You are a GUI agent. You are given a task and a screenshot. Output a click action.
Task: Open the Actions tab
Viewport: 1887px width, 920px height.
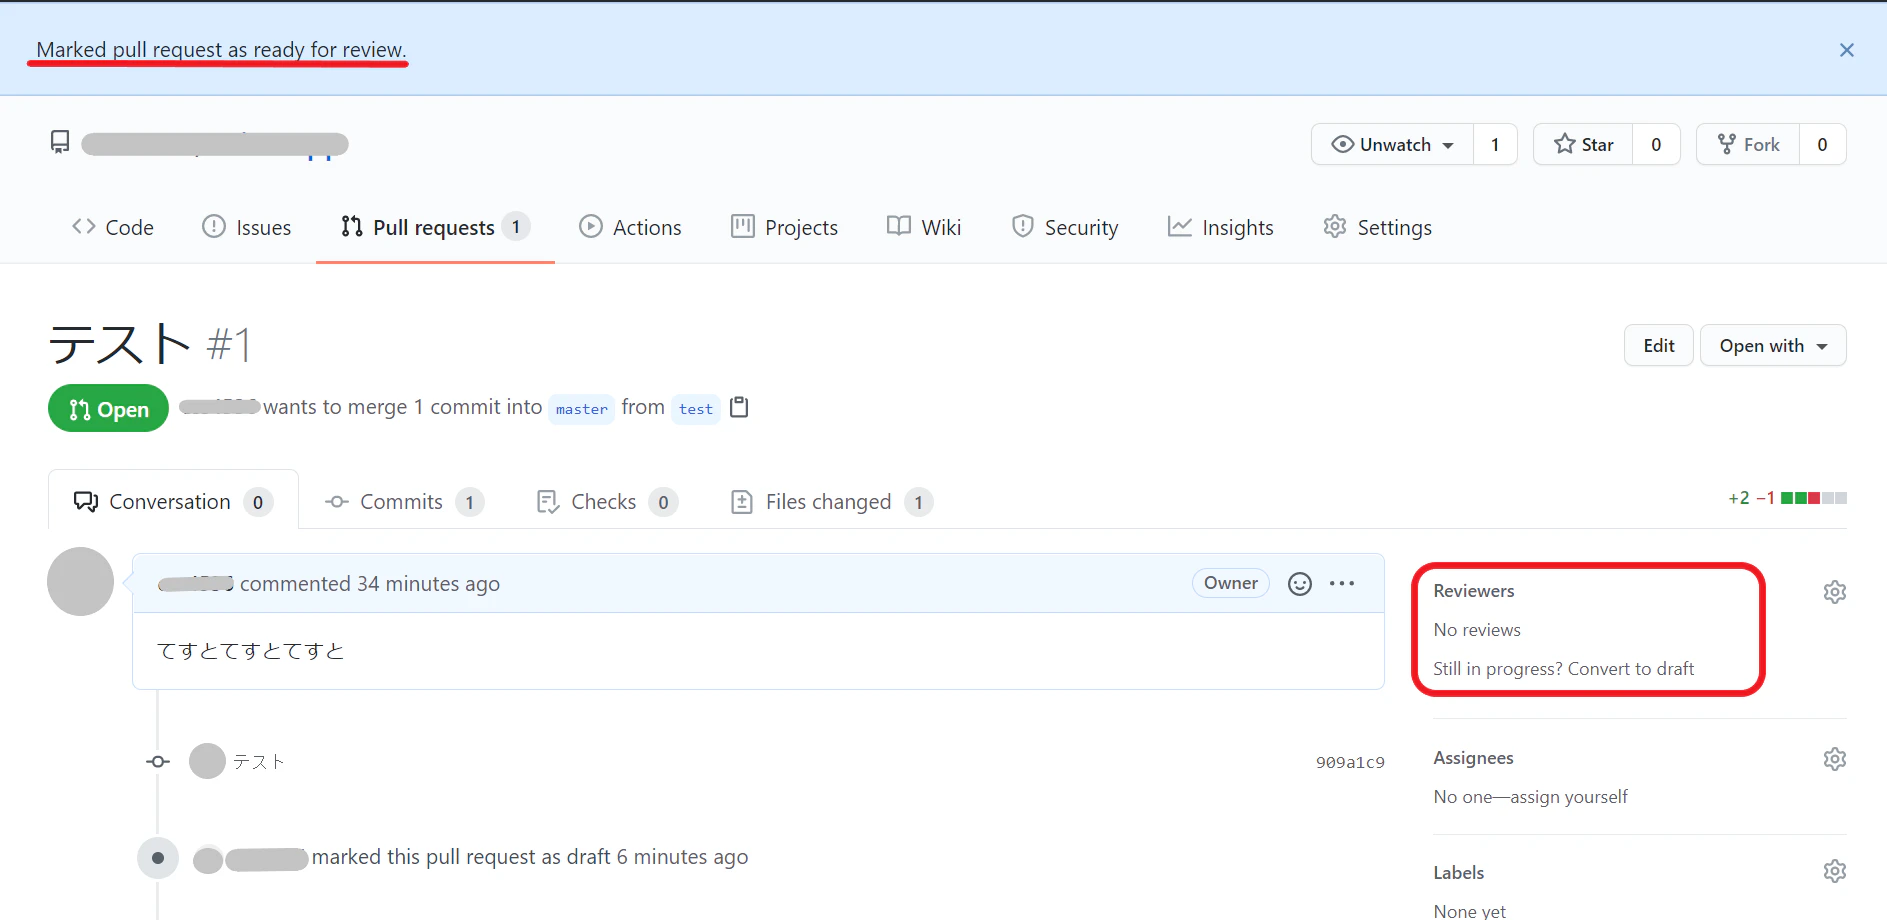point(630,228)
